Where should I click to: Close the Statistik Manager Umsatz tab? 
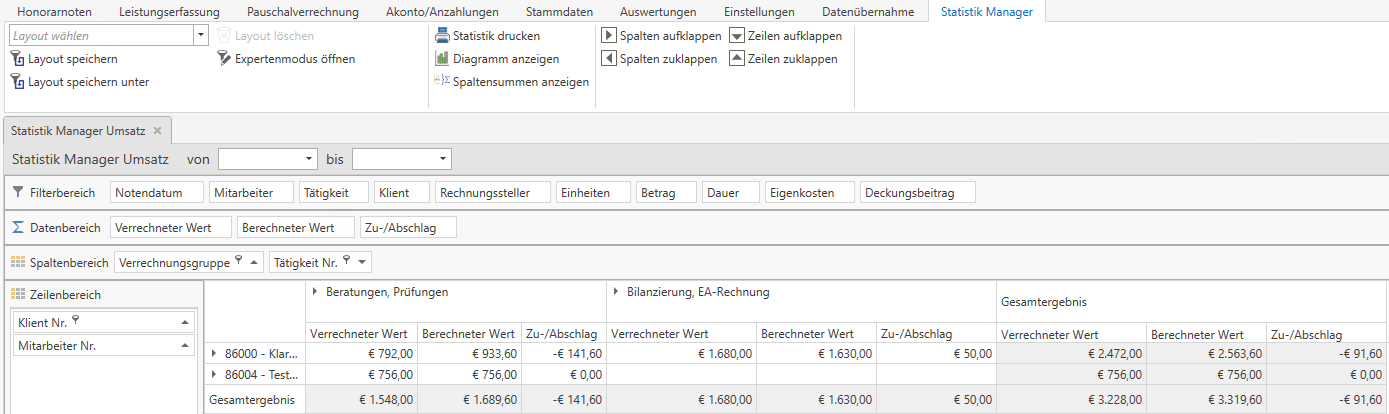coord(157,131)
